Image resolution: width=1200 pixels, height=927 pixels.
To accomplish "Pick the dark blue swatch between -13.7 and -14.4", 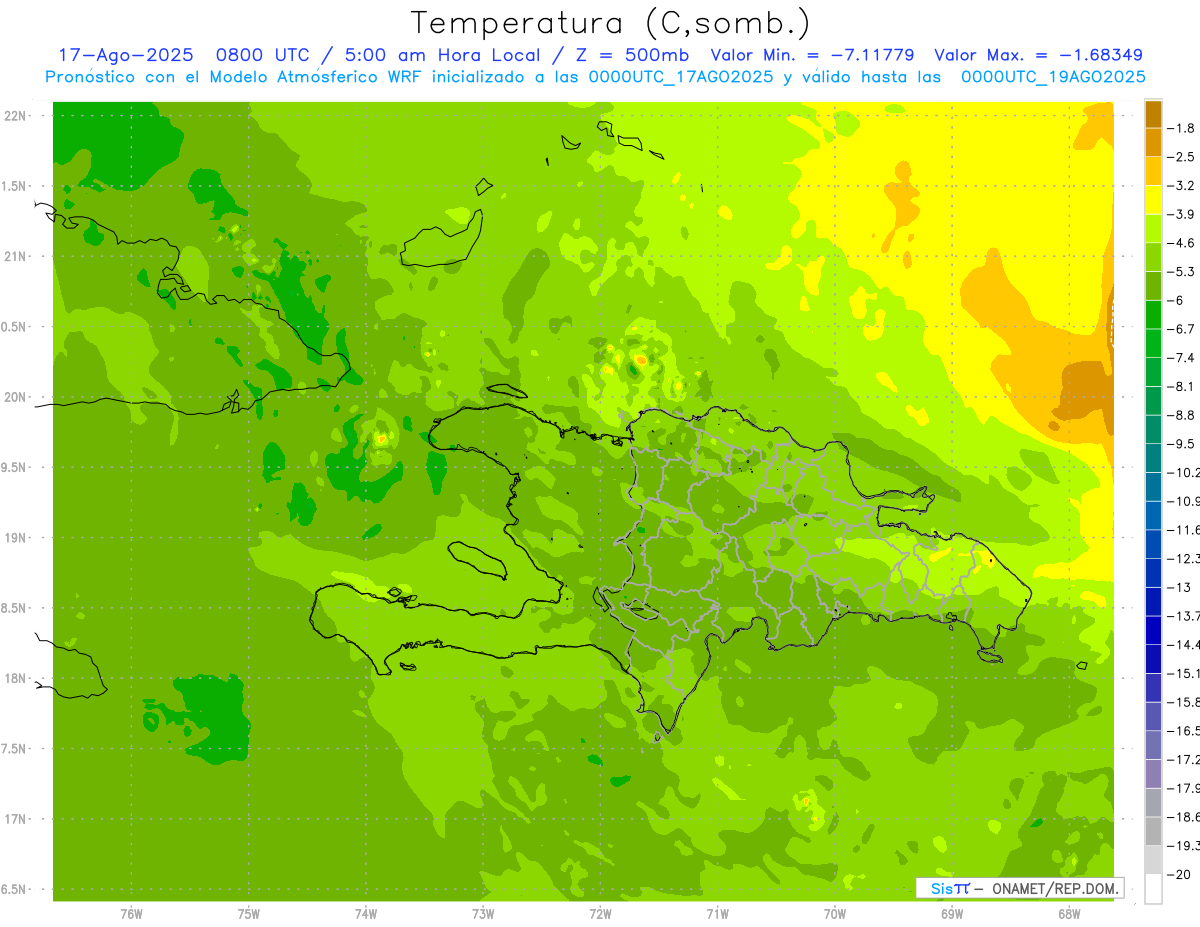I will (x=1153, y=630).
